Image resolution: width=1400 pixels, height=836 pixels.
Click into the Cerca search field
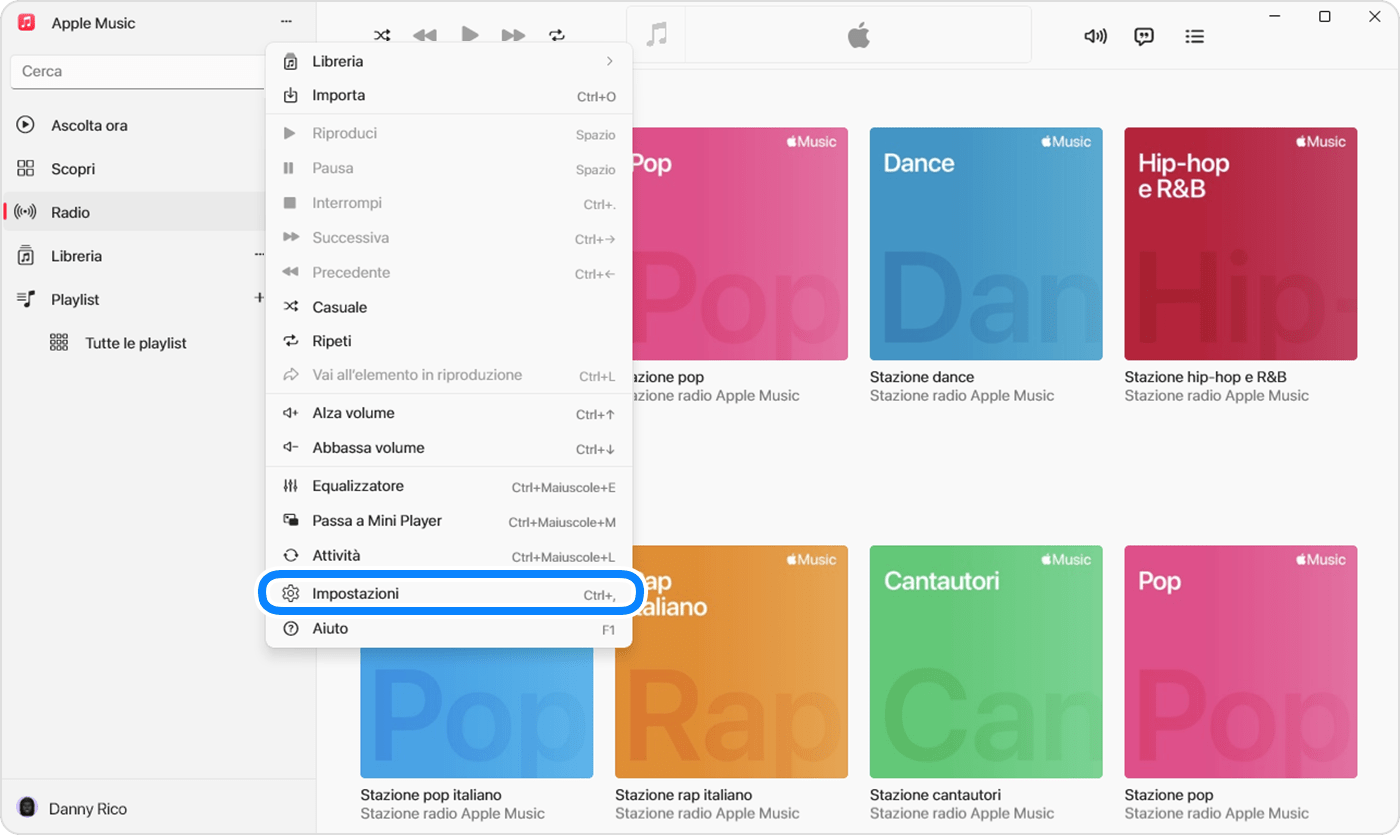137,71
